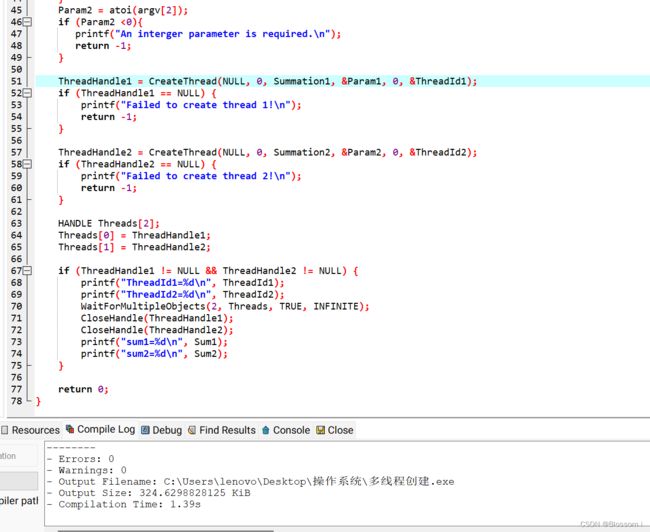Click the highlighted line 51 with CreateThread Summation1
Viewport: 650px width, 532px height.
[267, 81]
